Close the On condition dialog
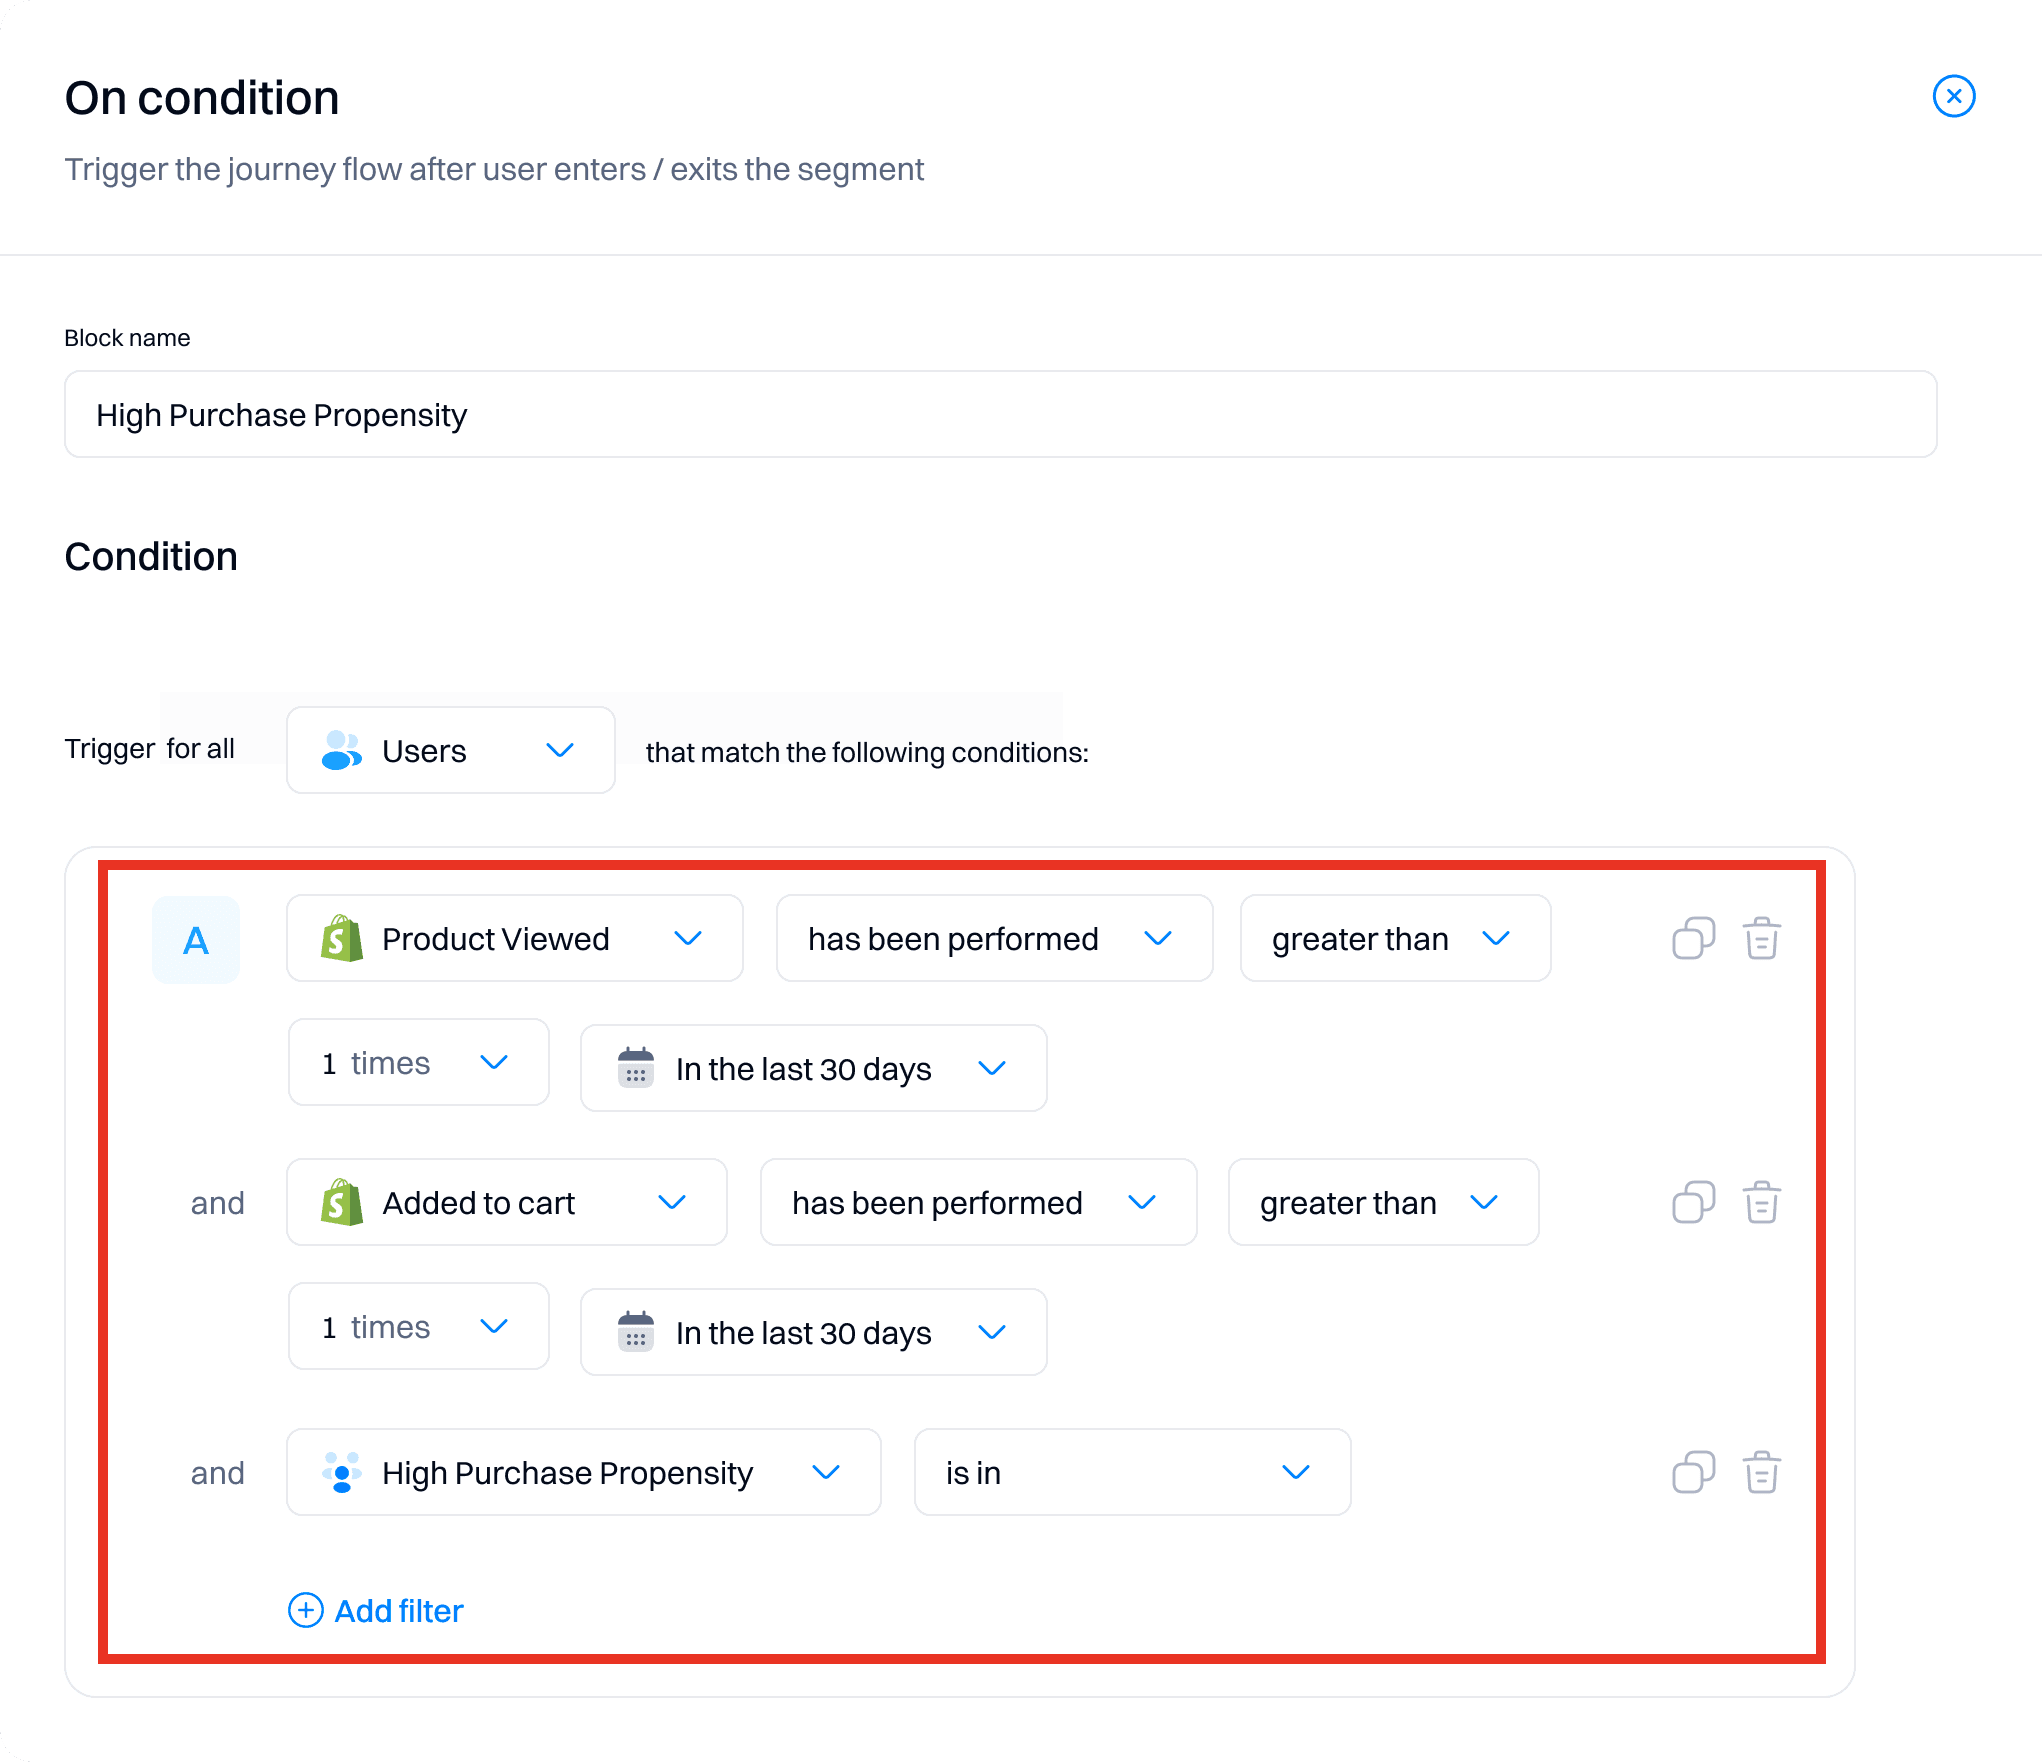The height and width of the screenshot is (1762, 2042). click(x=1953, y=97)
